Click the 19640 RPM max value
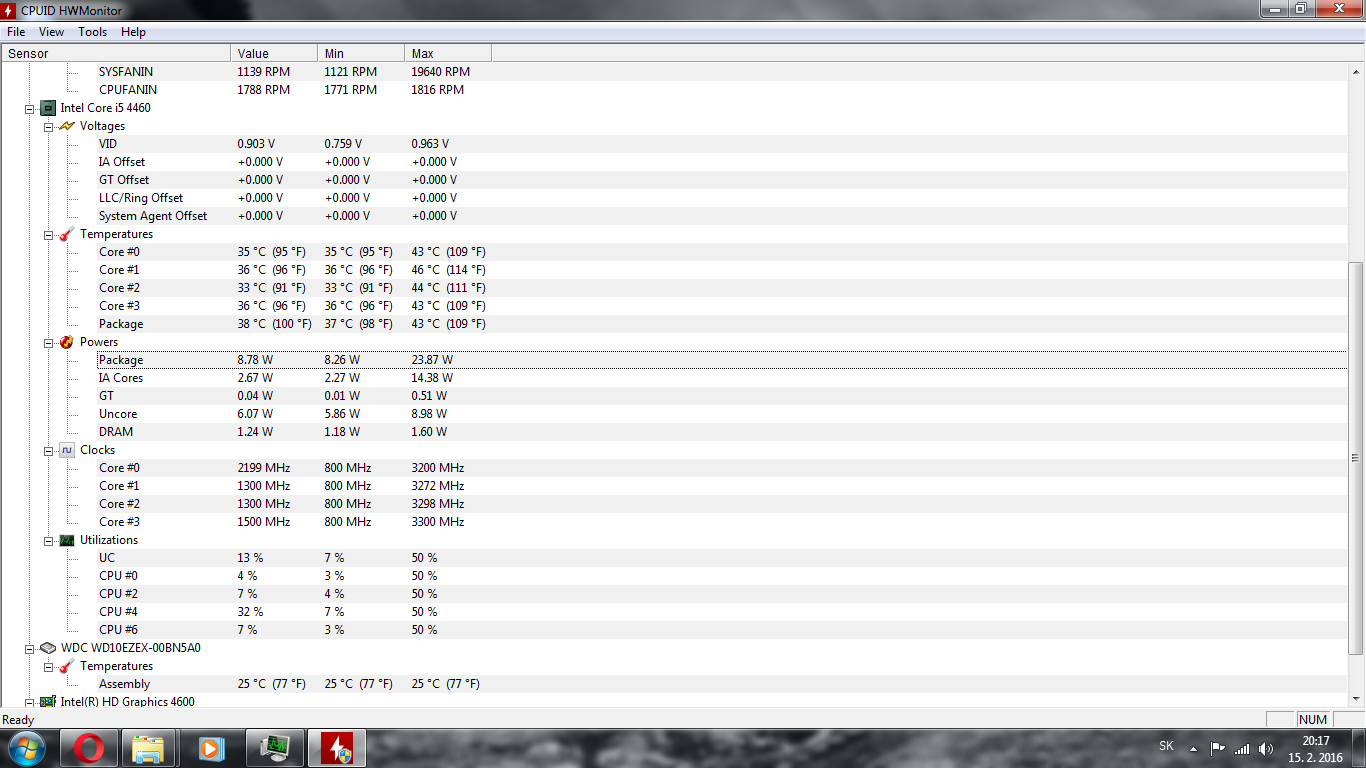The image size is (1366, 768). [x=440, y=72]
